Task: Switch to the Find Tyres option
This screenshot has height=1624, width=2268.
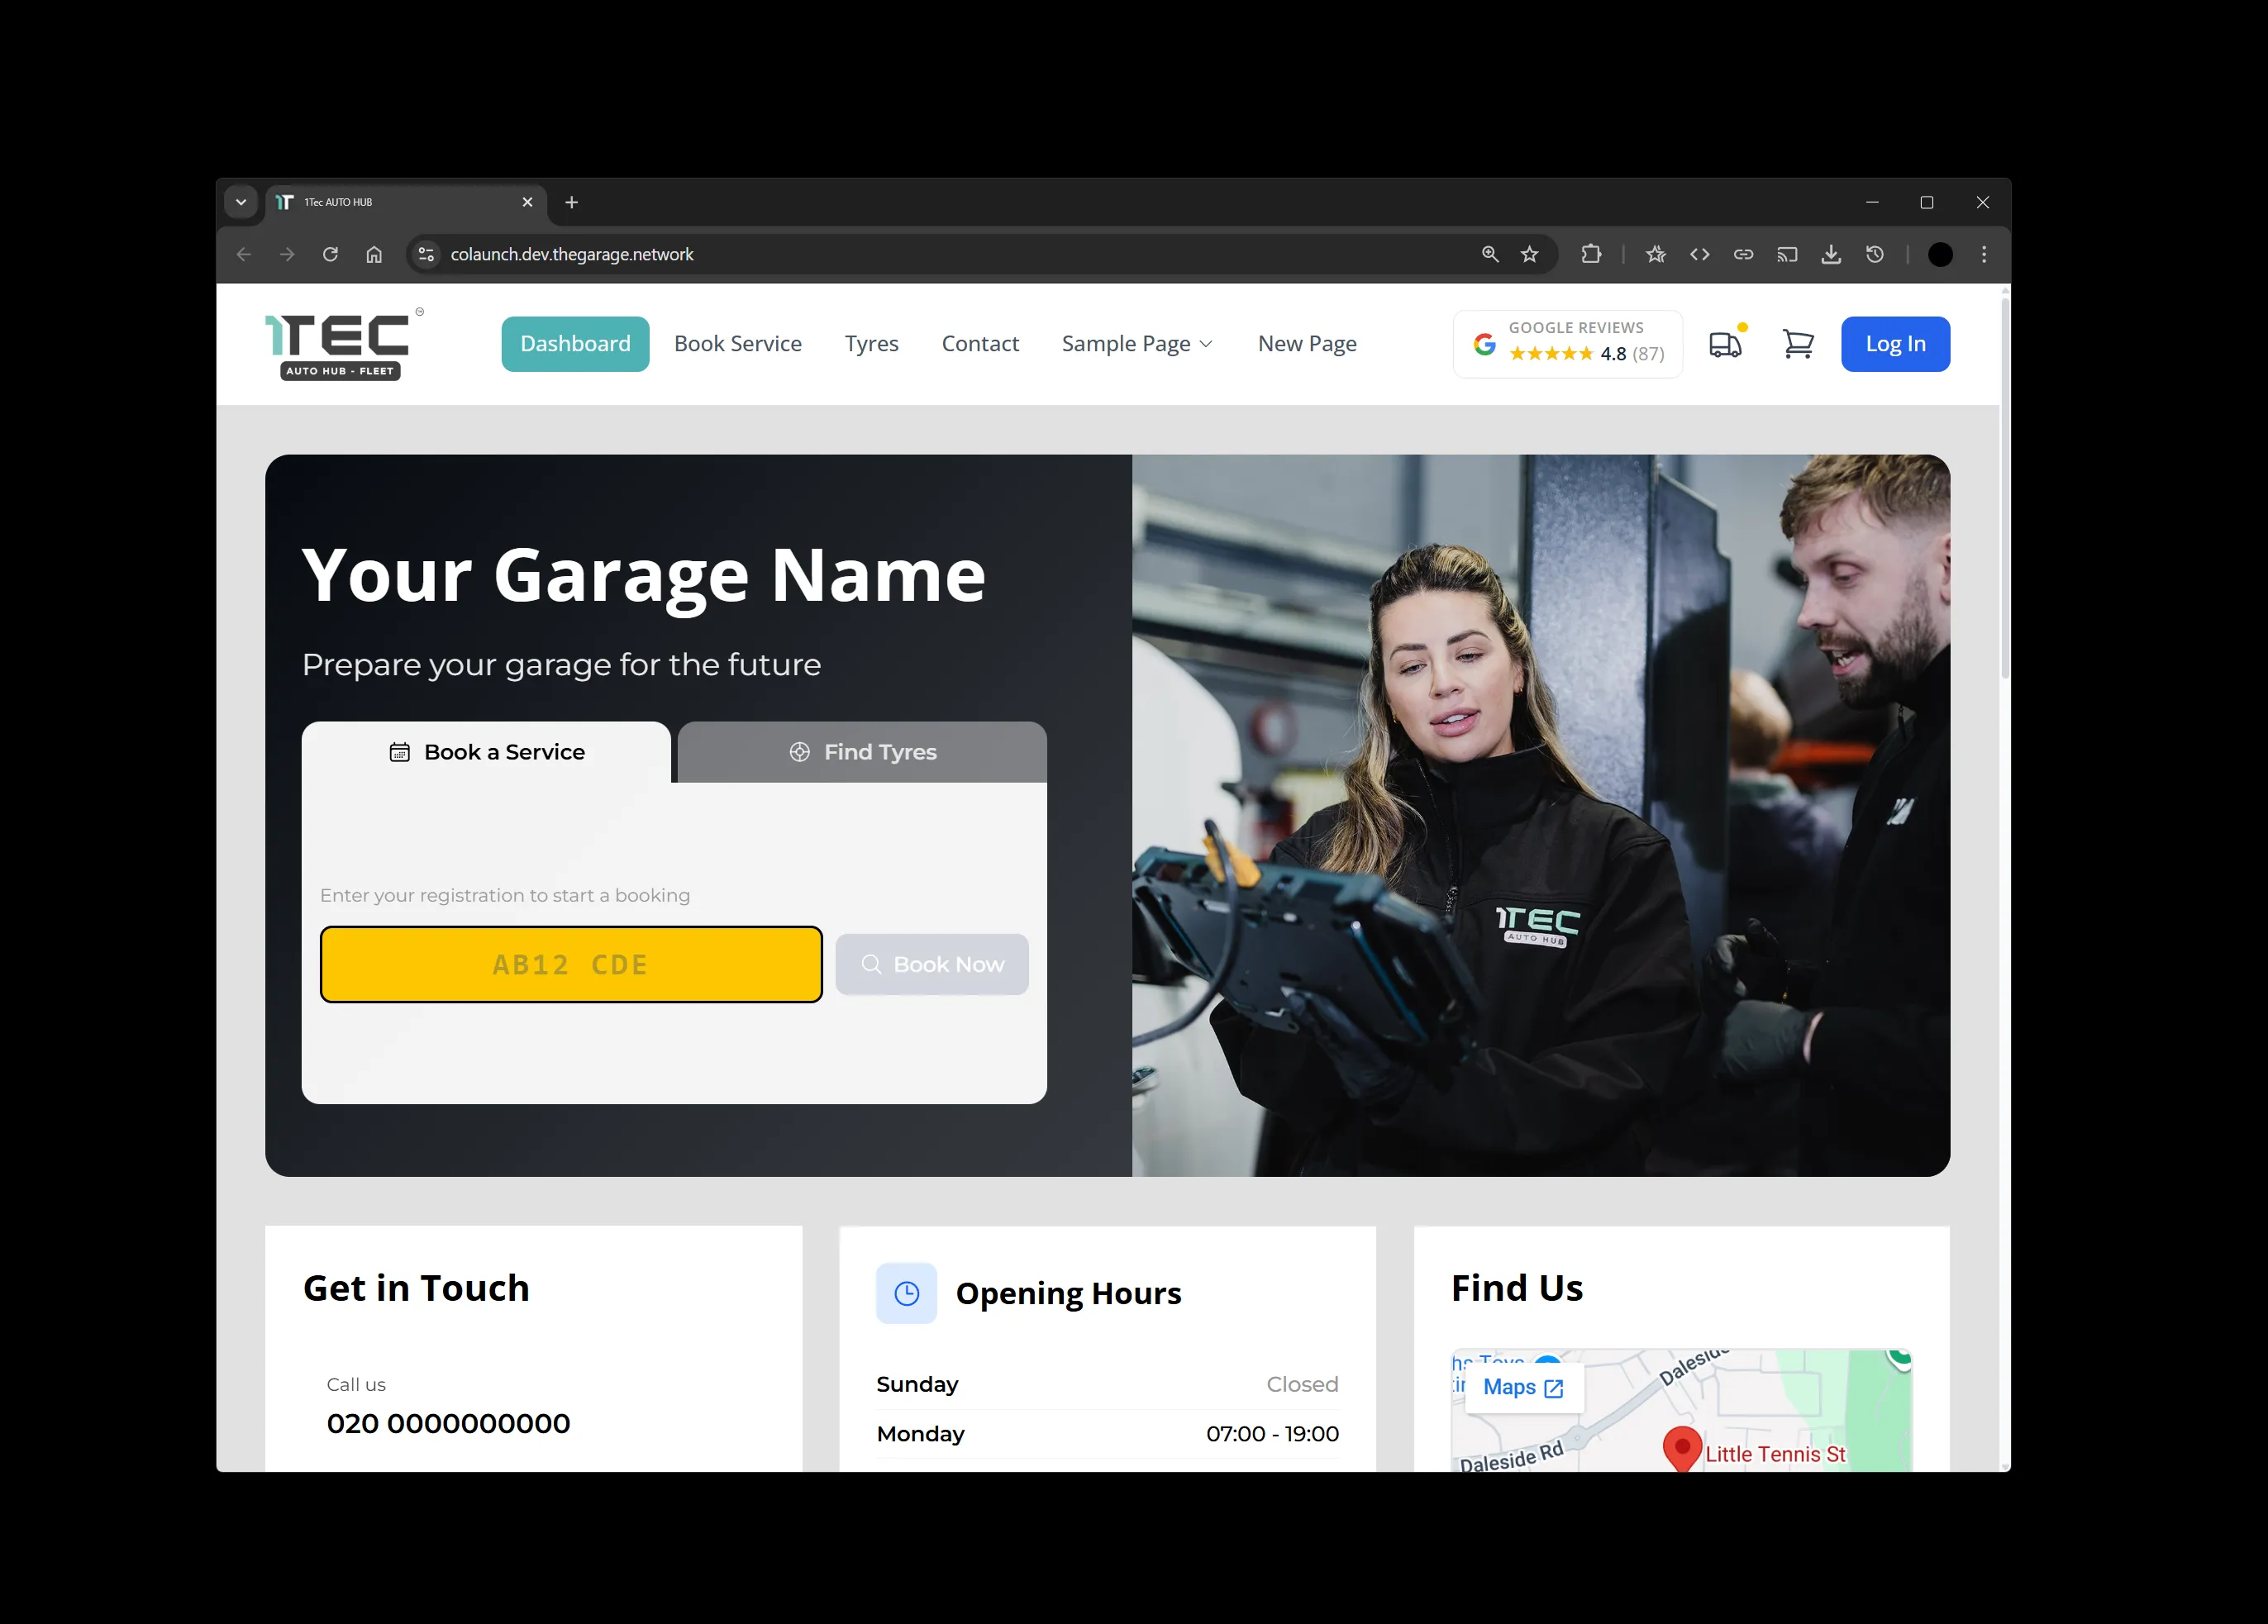Action: click(x=861, y=751)
